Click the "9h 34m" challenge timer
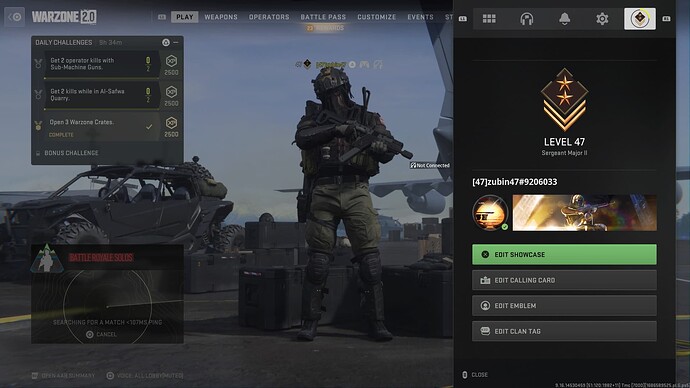The height and width of the screenshot is (388, 690). coord(110,43)
